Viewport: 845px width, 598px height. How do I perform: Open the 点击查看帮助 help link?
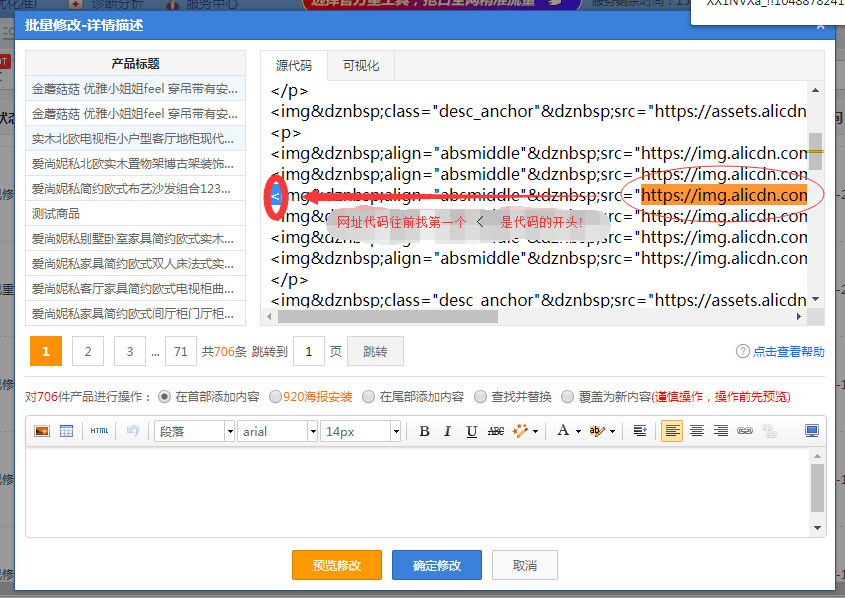(788, 351)
